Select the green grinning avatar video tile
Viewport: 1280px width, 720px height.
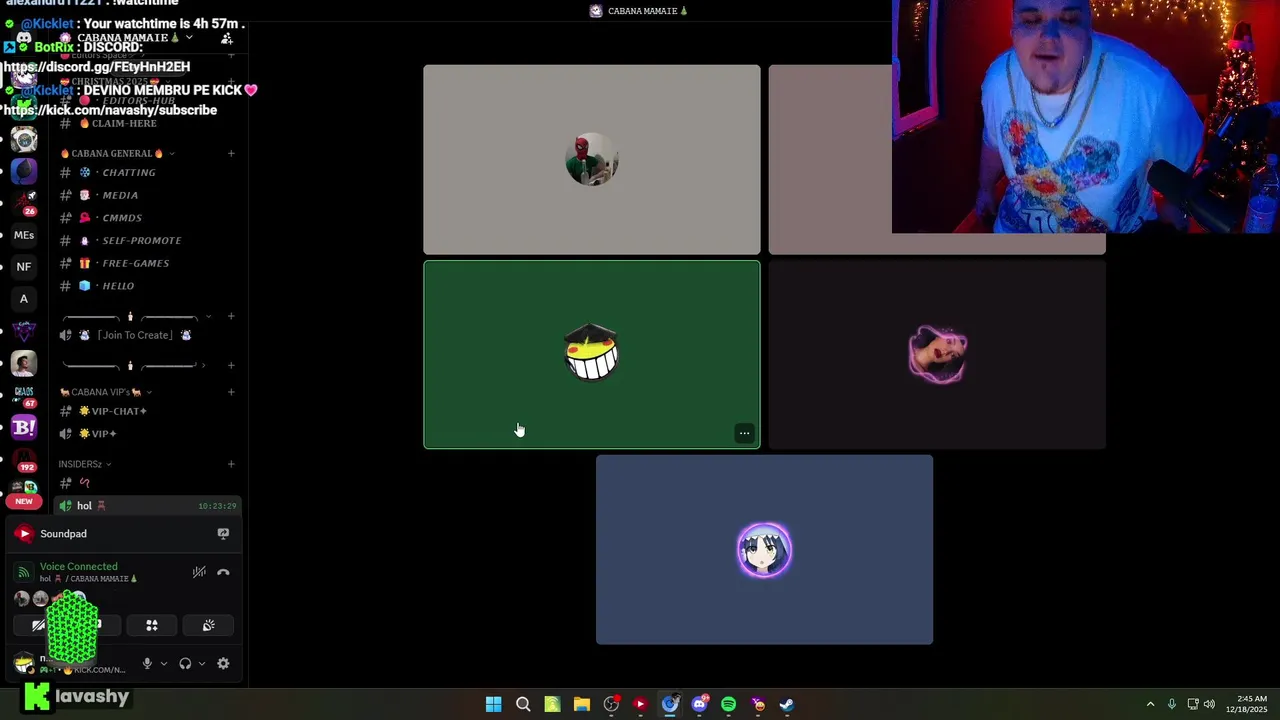click(x=591, y=355)
